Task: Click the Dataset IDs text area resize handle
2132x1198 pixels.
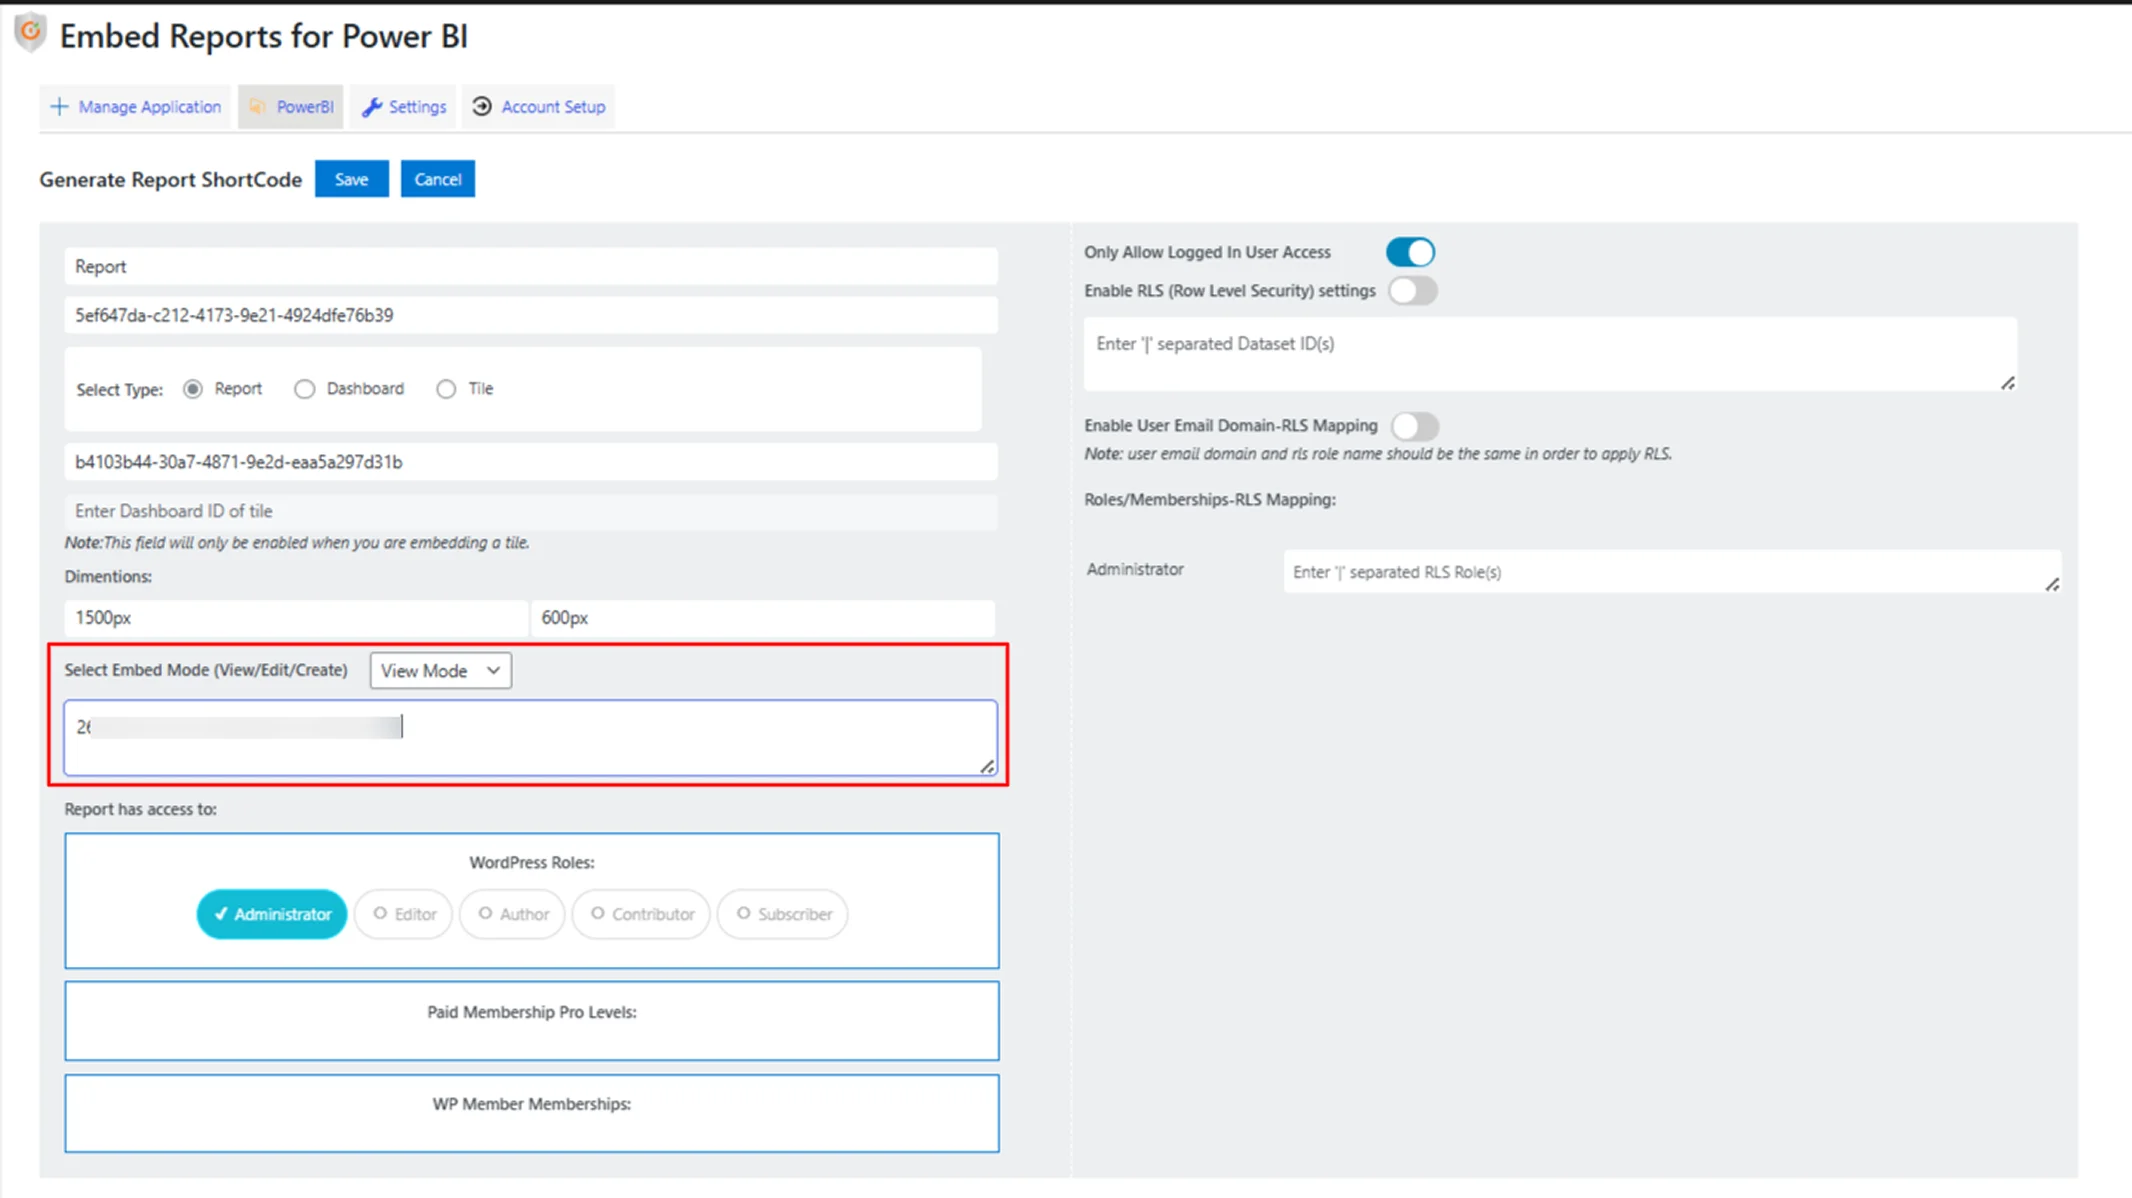Action: (2007, 383)
